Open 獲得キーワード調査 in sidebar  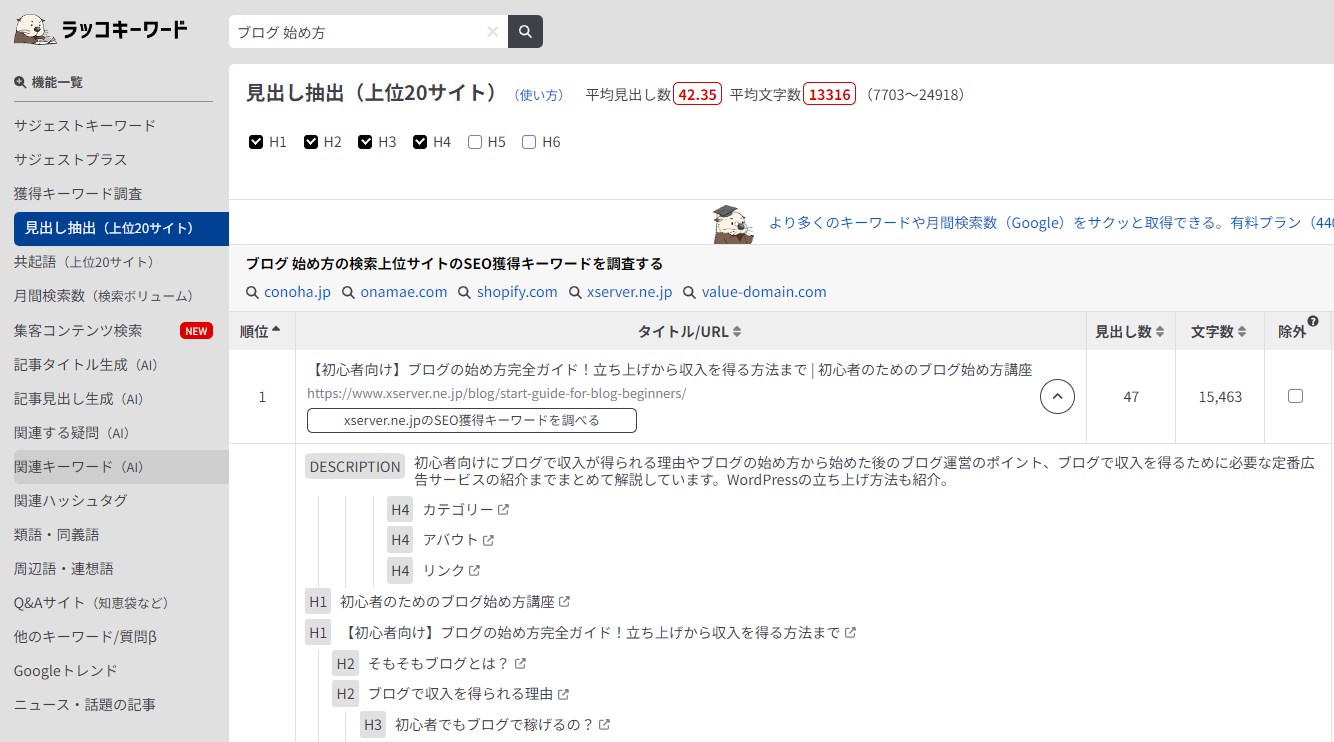click(78, 194)
